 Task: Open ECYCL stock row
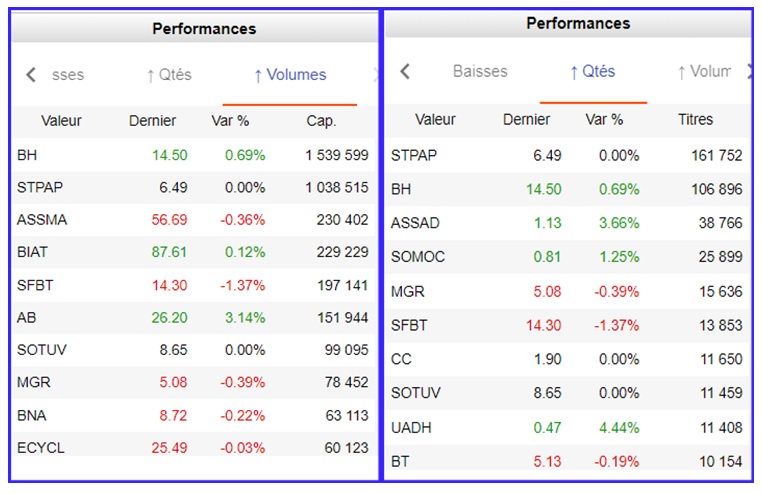(x=40, y=447)
